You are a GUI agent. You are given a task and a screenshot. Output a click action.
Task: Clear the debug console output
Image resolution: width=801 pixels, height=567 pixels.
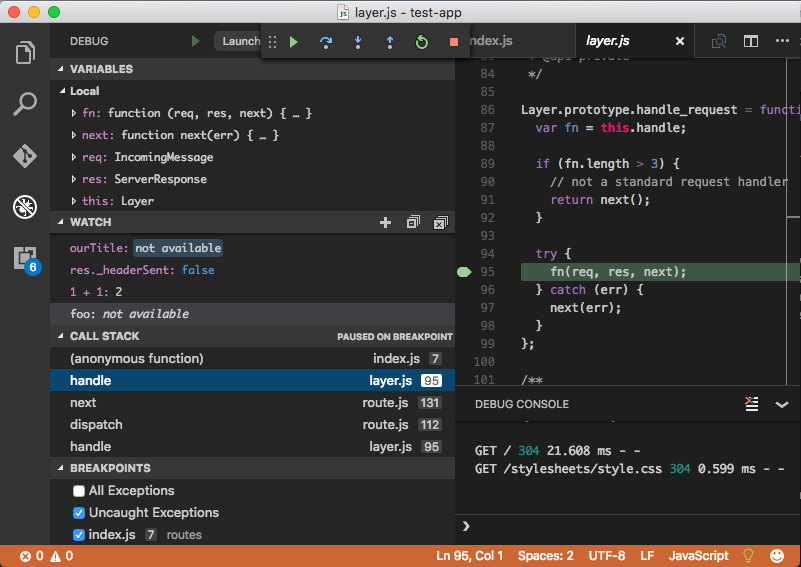[x=752, y=404]
